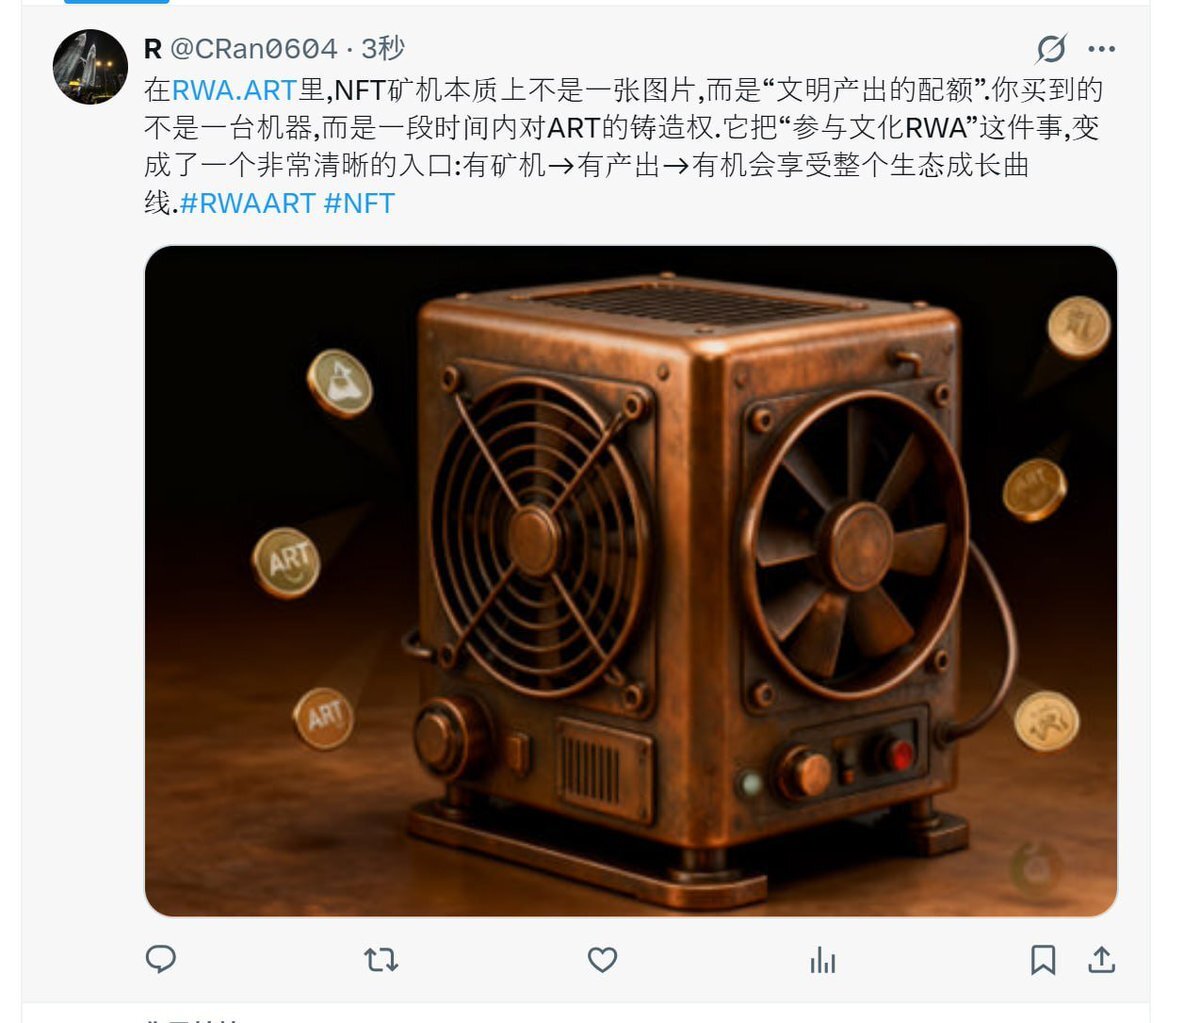View tweet analytics bar chart icon
The image size is (1200, 1023).
823,960
